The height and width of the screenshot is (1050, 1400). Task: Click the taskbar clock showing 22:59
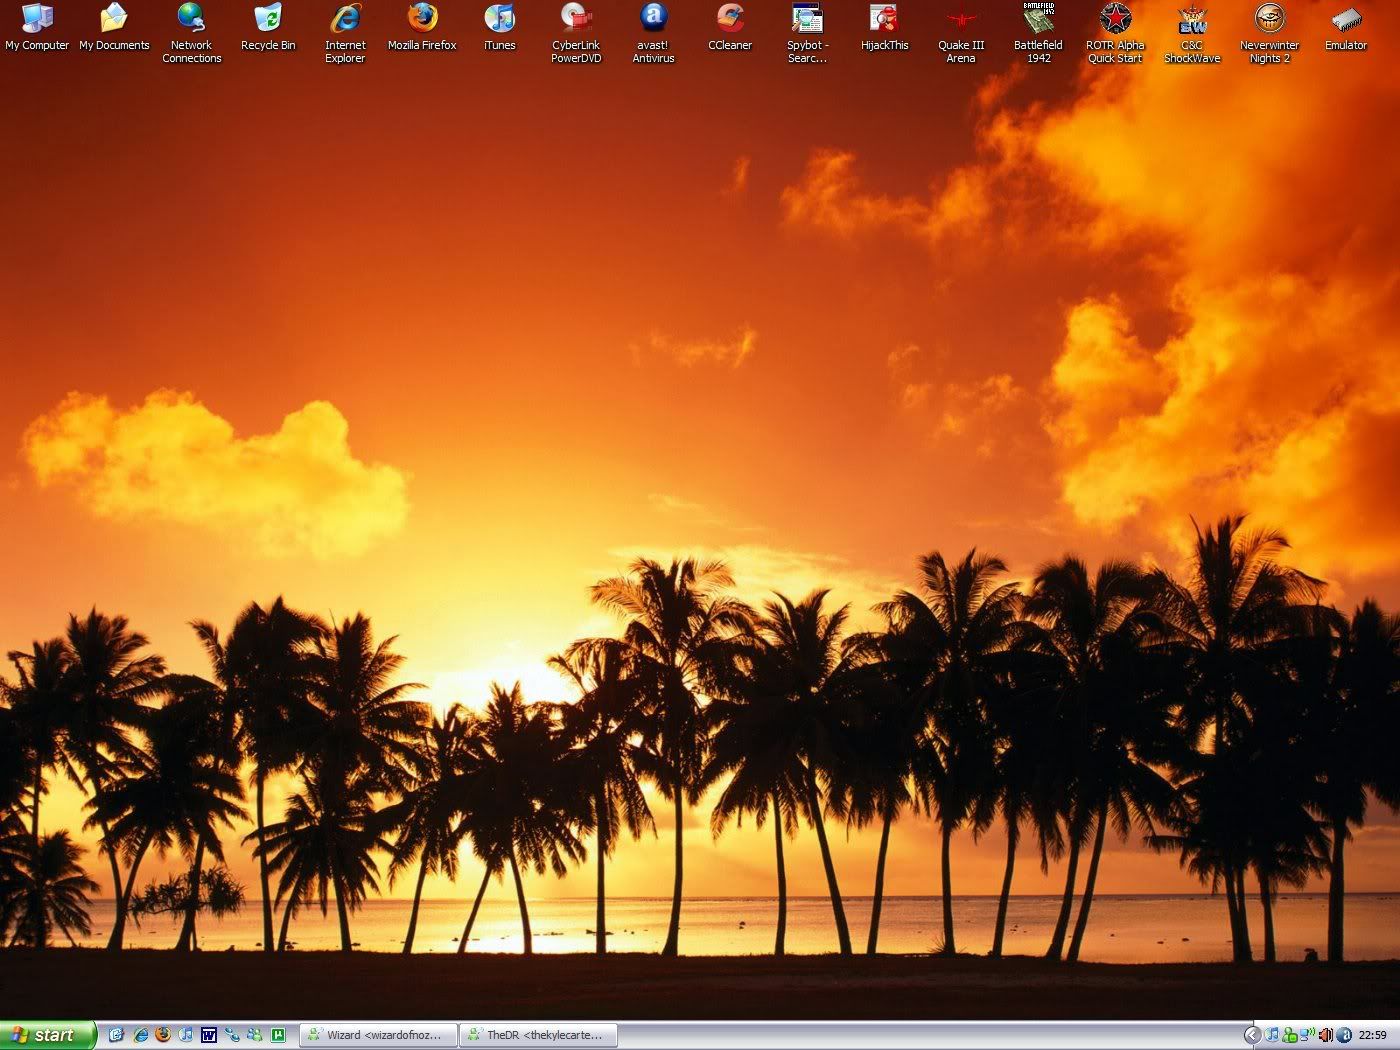[x=1373, y=1035]
